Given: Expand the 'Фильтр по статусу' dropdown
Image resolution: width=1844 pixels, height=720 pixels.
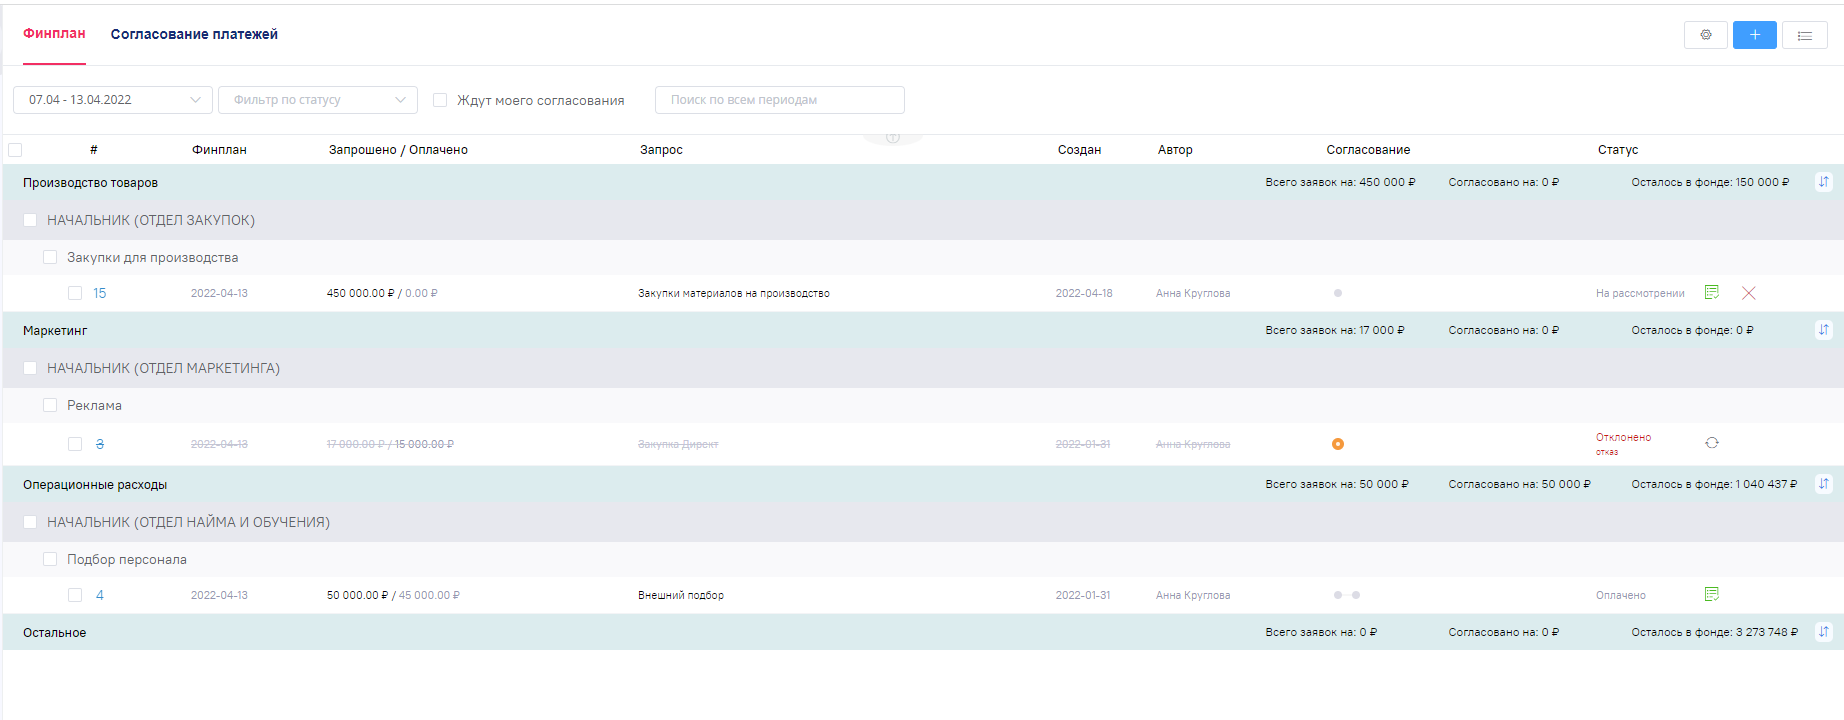Looking at the screenshot, I should click(x=317, y=100).
